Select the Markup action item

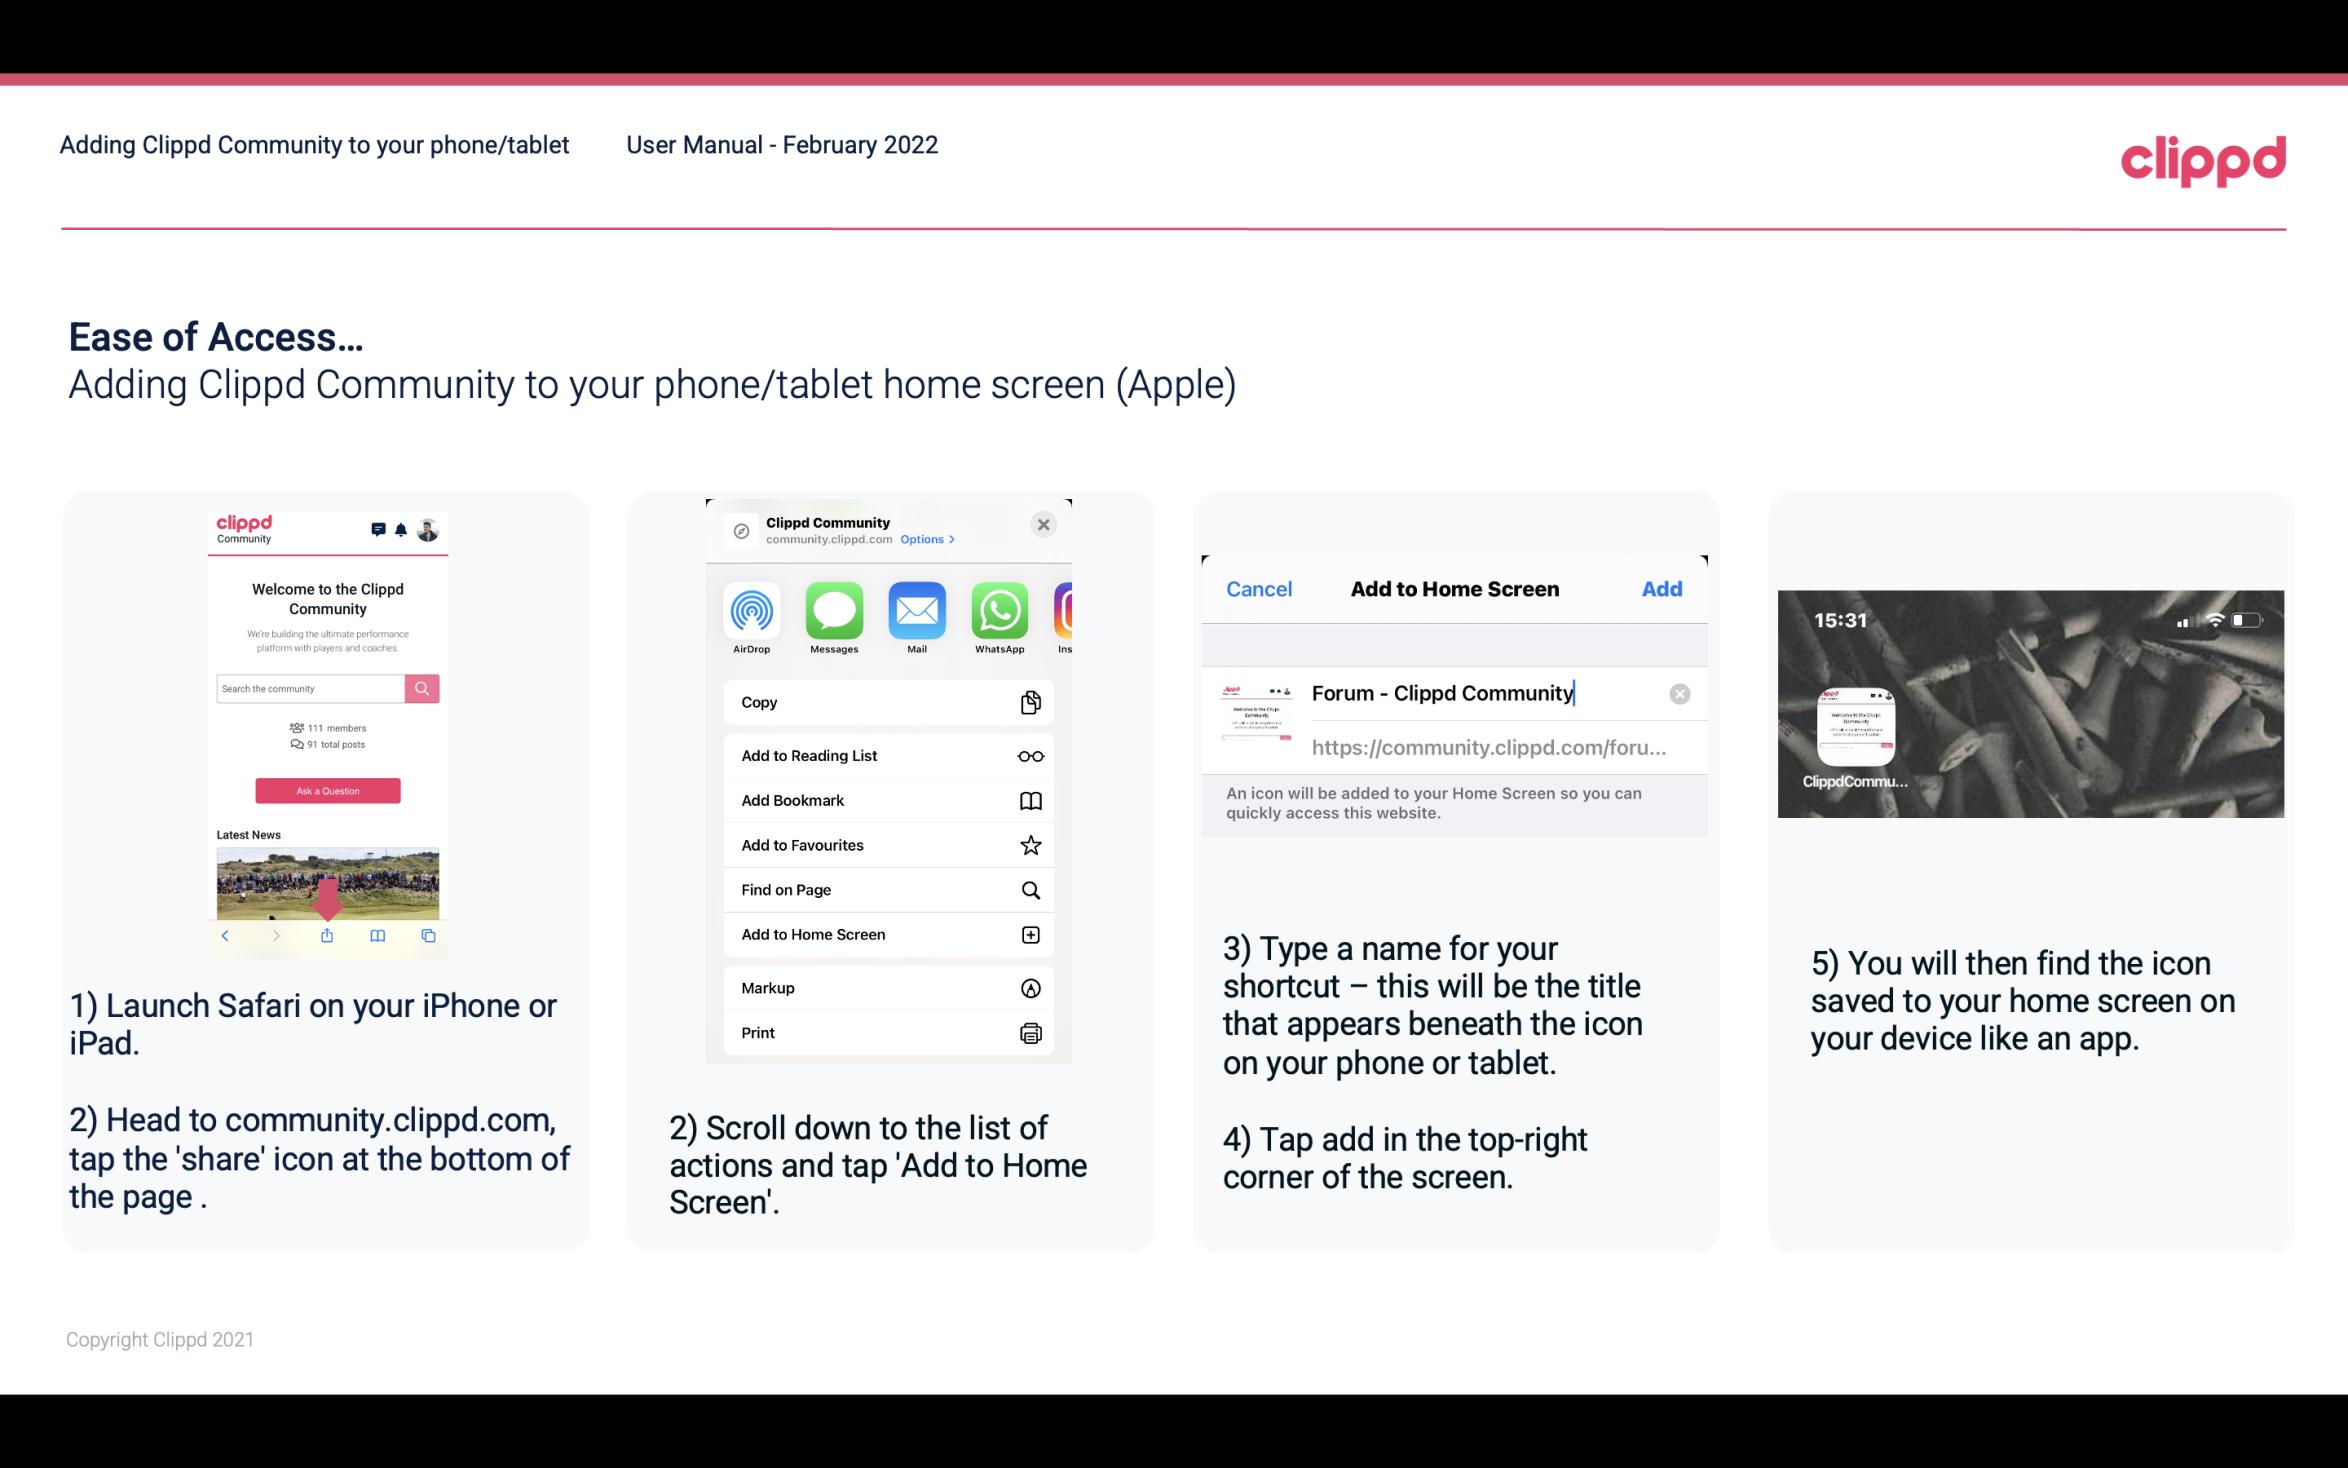click(886, 988)
